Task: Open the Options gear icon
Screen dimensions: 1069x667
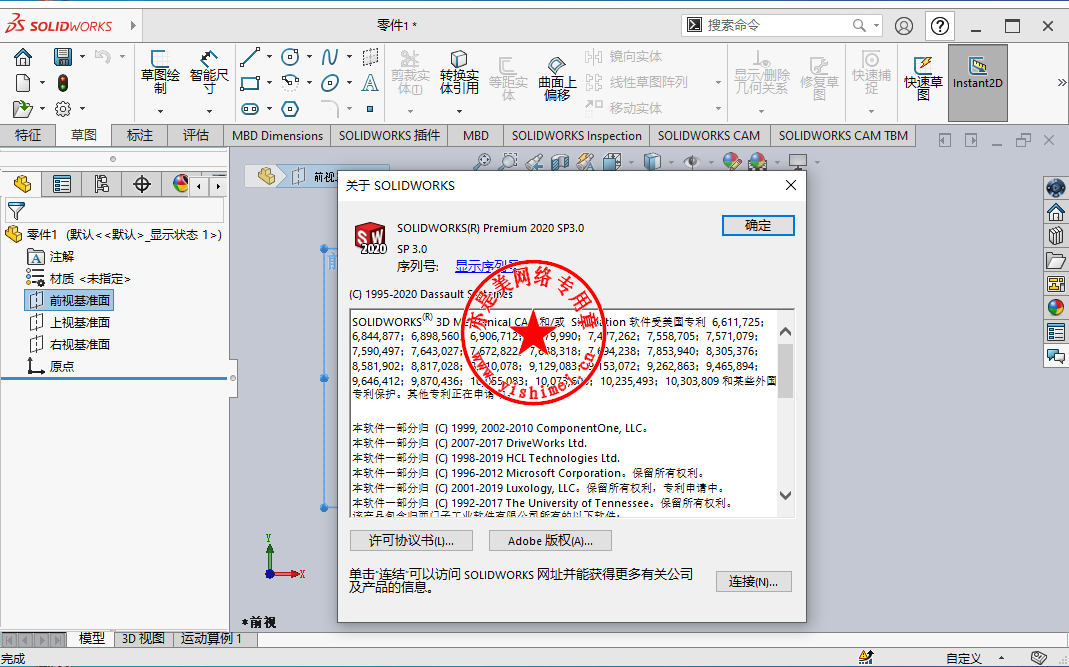Action: coord(63,108)
